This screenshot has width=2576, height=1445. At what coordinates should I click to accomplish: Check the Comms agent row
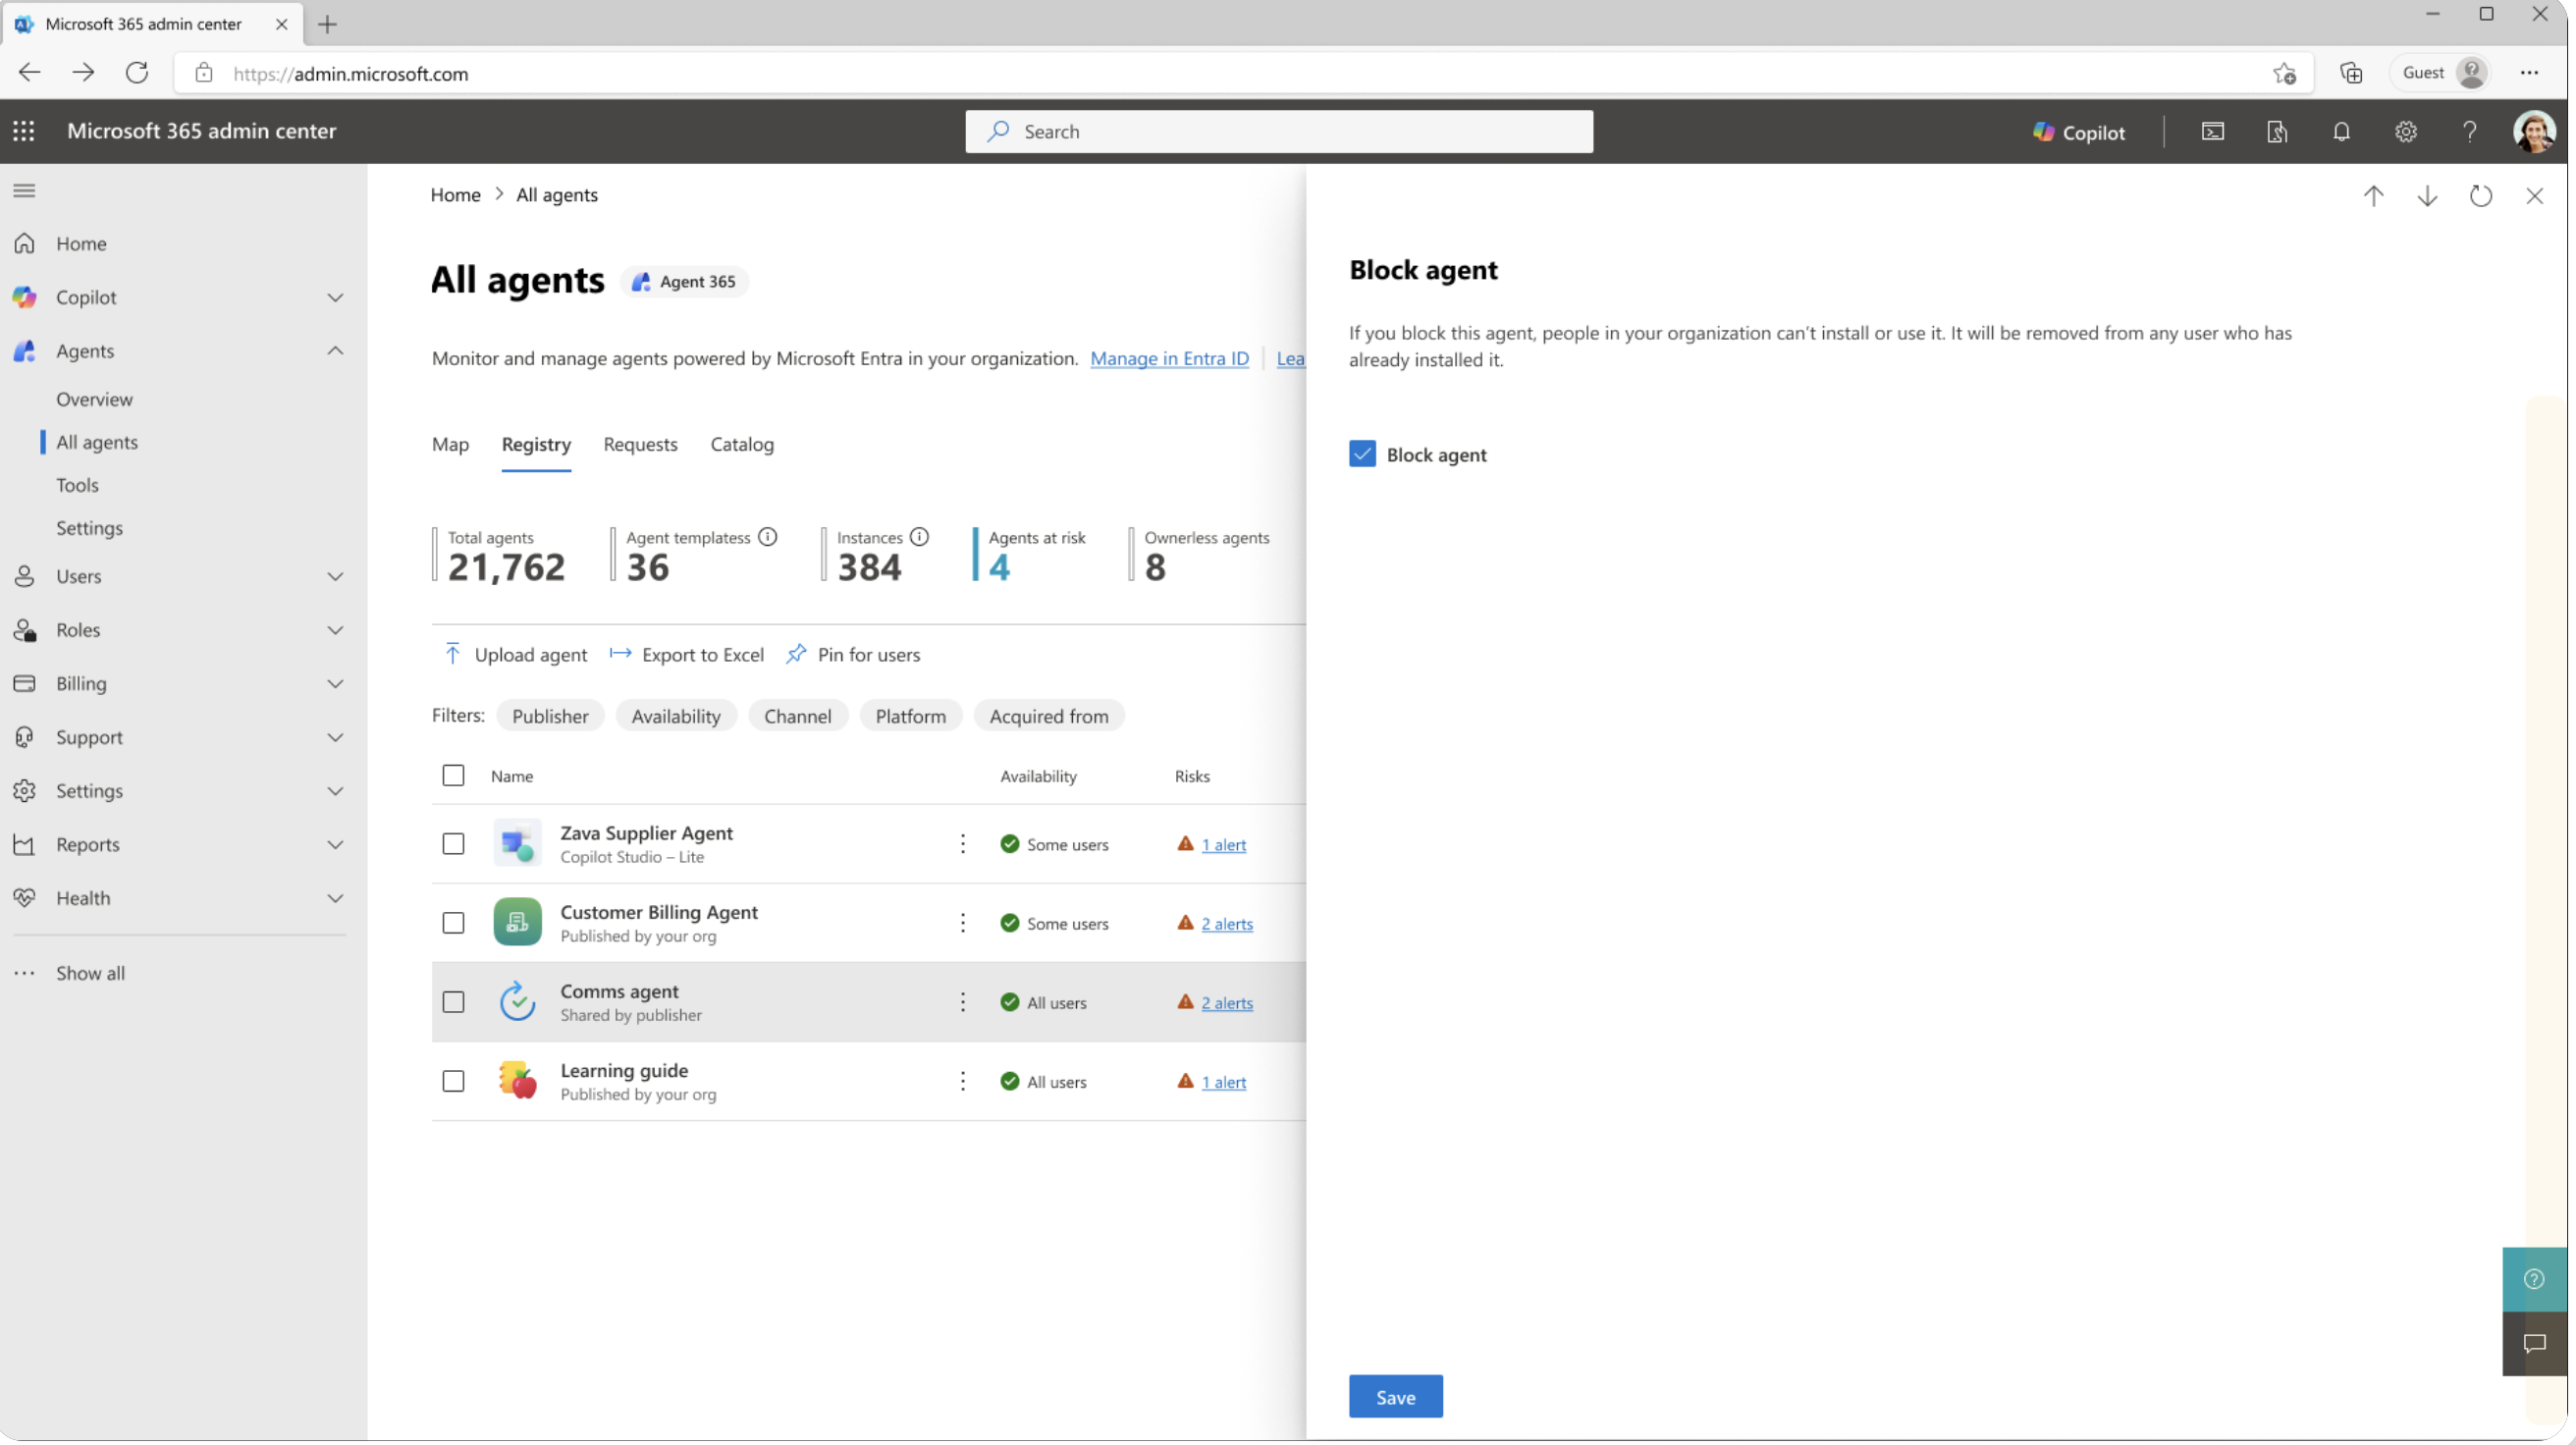454,1002
